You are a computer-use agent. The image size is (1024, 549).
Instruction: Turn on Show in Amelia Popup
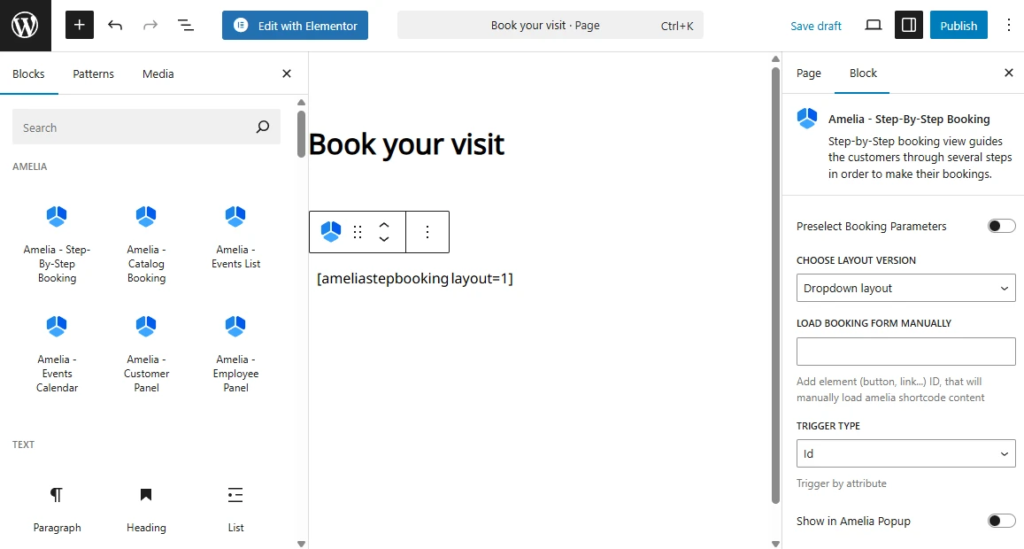point(1001,521)
